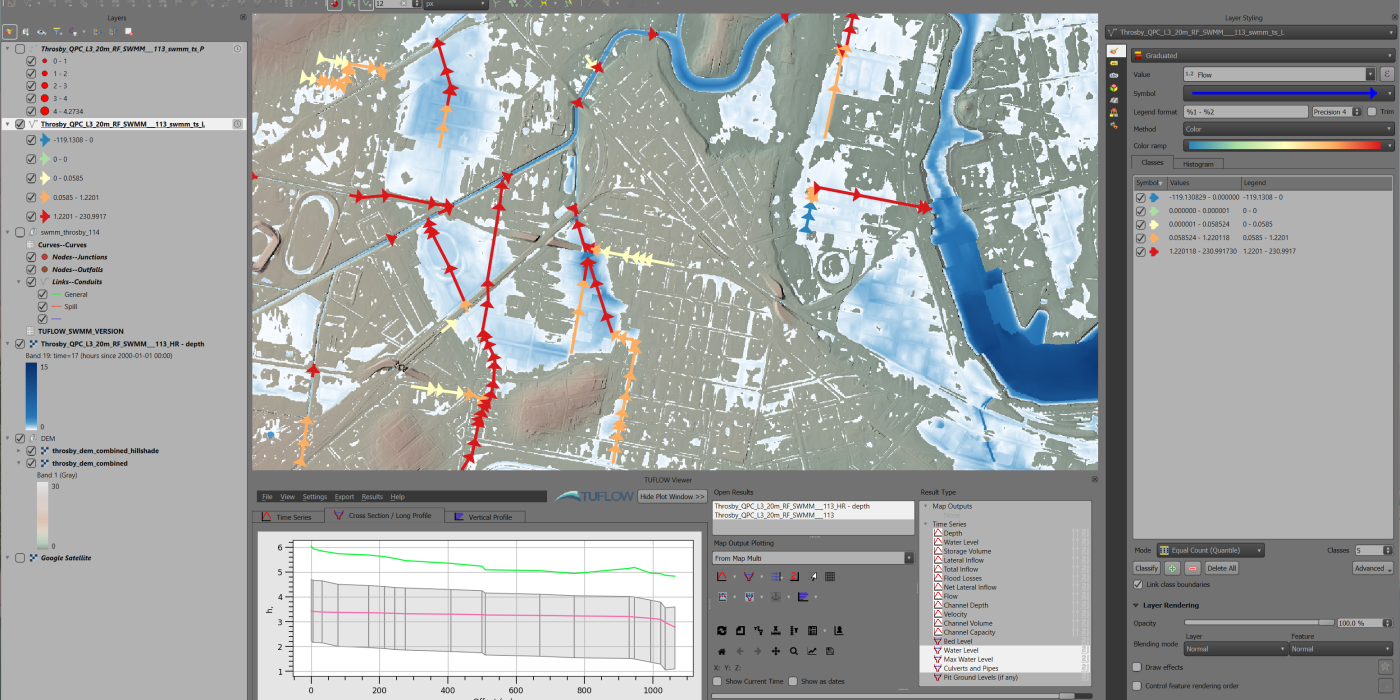Open the Export menu in TUFLOW Viewer
Screen dimensions: 1400x700
point(344,497)
